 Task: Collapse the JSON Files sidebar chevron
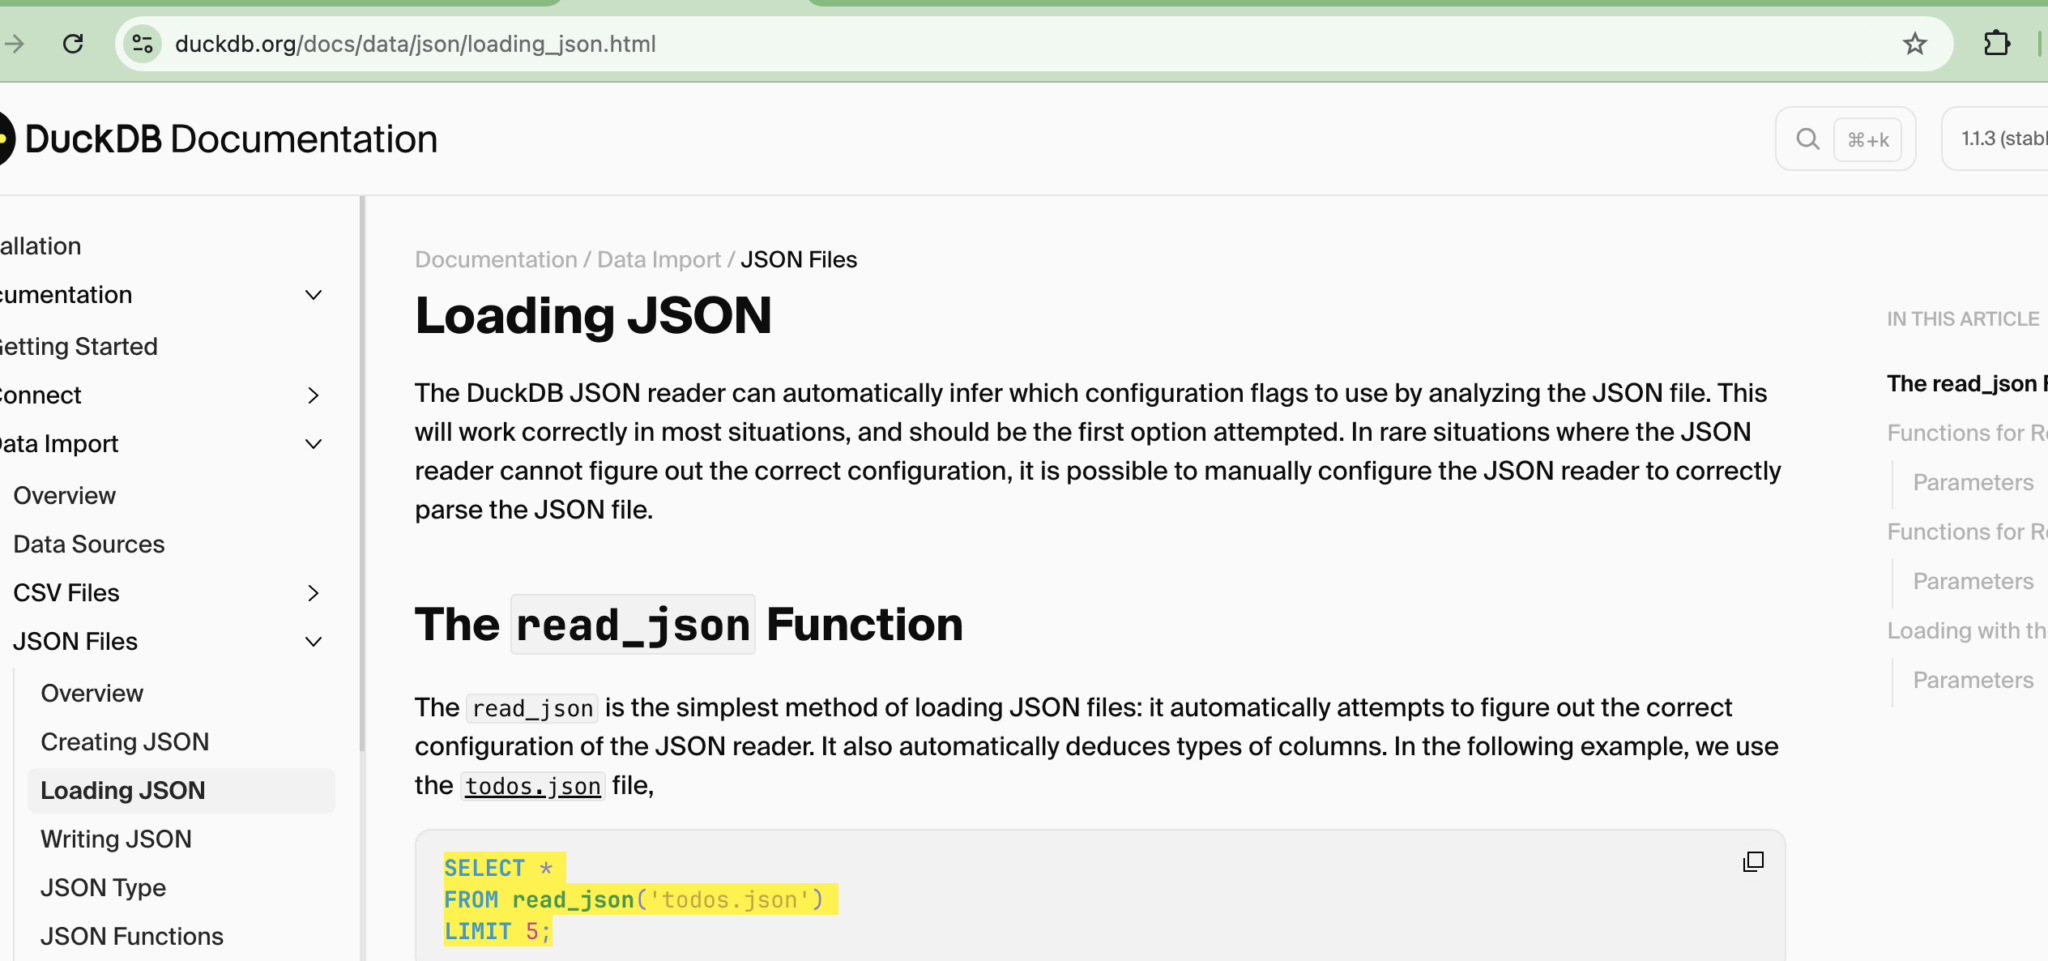click(x=313, y=642)
